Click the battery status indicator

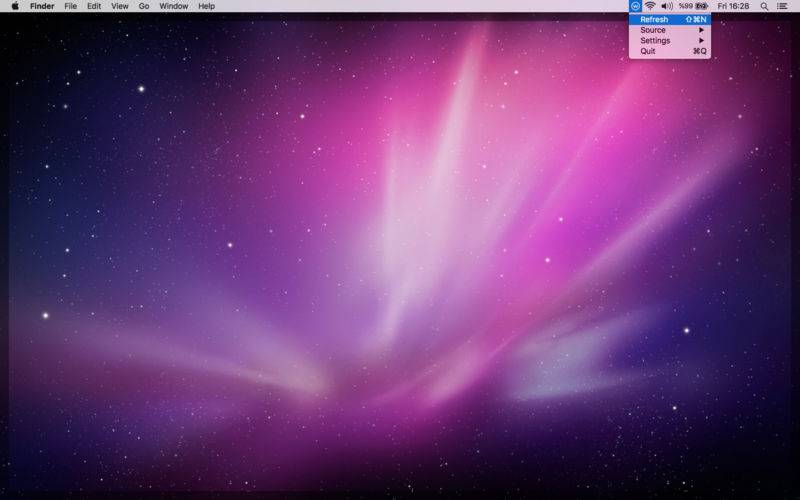[693, 6]
